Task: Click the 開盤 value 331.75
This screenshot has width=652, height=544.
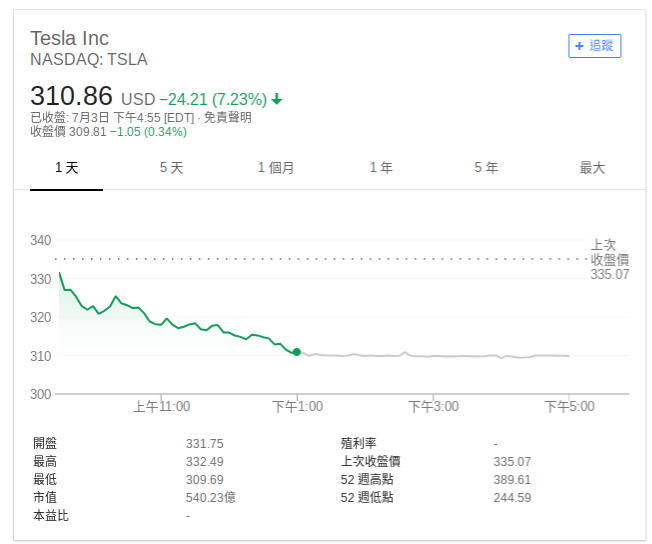Action: [205, 444]
